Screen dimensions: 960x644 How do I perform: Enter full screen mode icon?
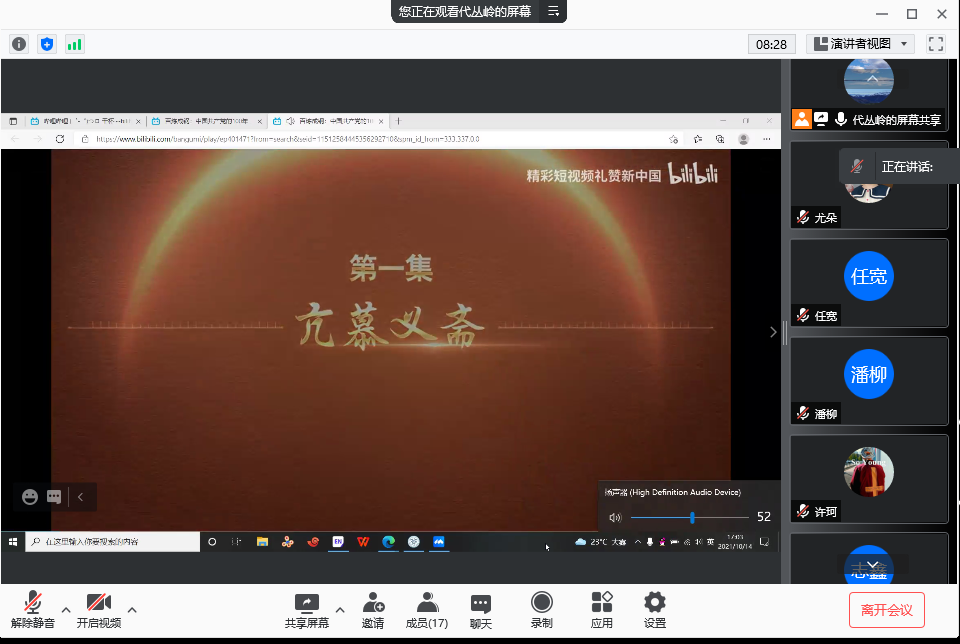click(936, 44)
